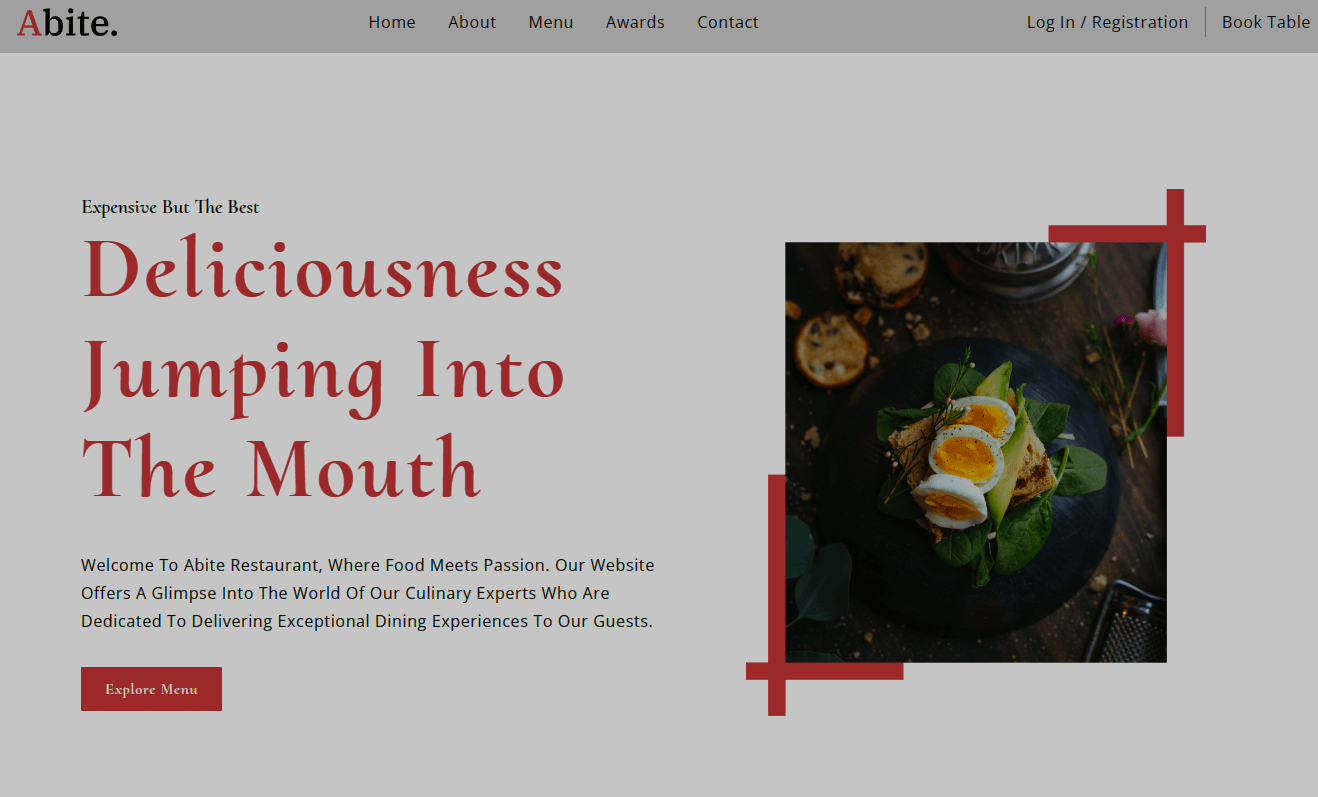Image resolution: width=1318 pixels, height=797 pixels.
Task: Click the word 'Deliciousness' in the heading
Action: pos(323,270)
